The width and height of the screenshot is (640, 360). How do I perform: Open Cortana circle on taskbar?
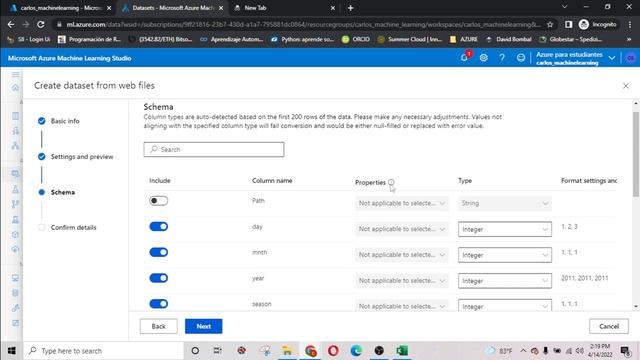(195, 351)
